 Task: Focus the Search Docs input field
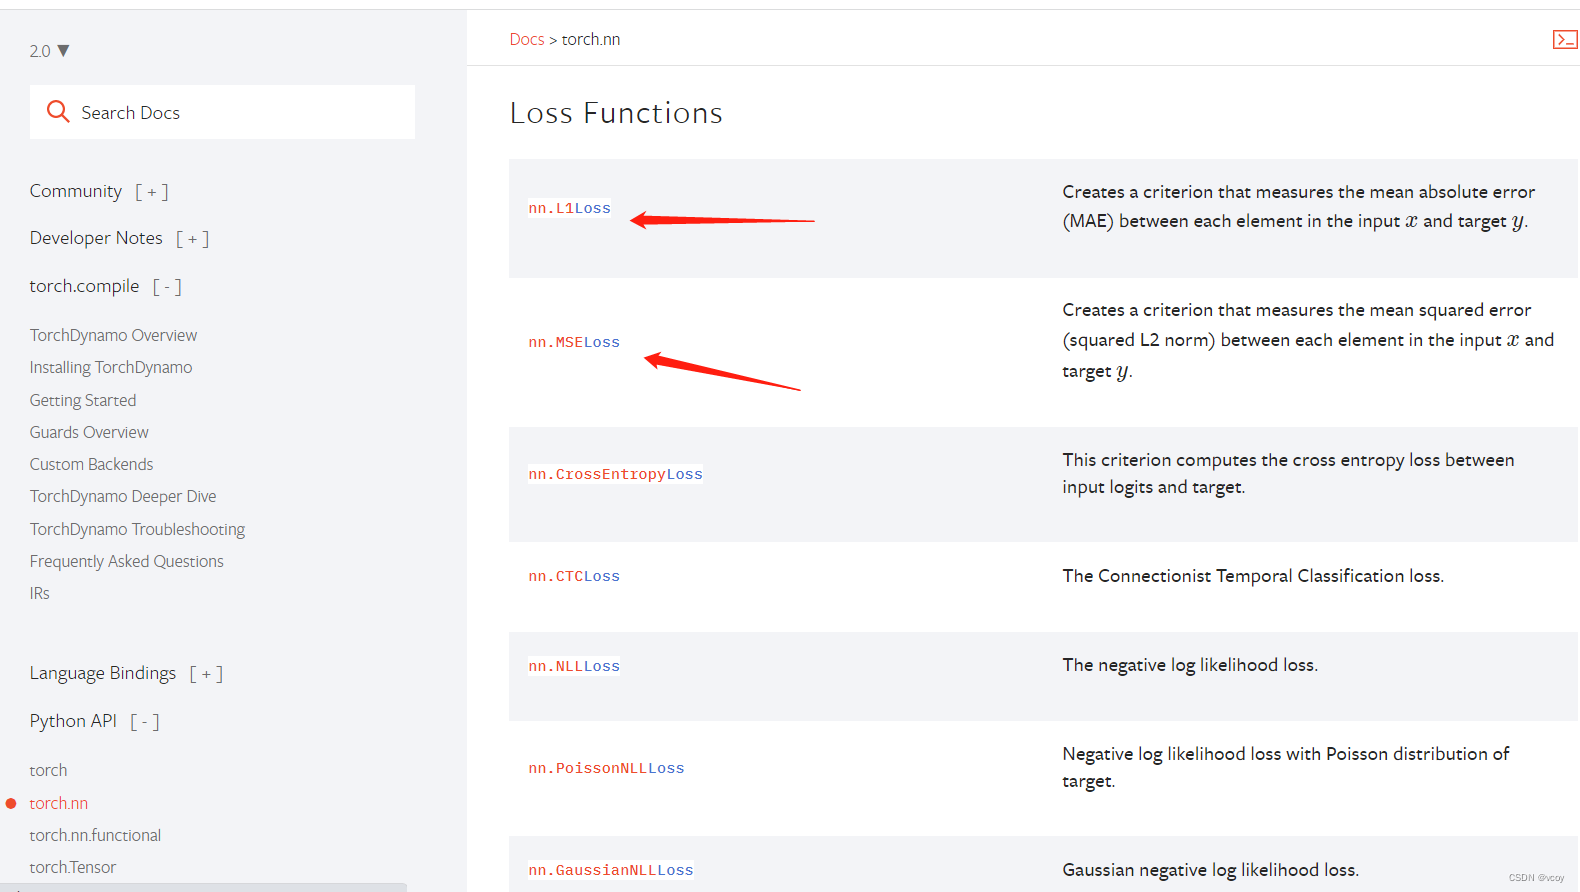point(222,112)
